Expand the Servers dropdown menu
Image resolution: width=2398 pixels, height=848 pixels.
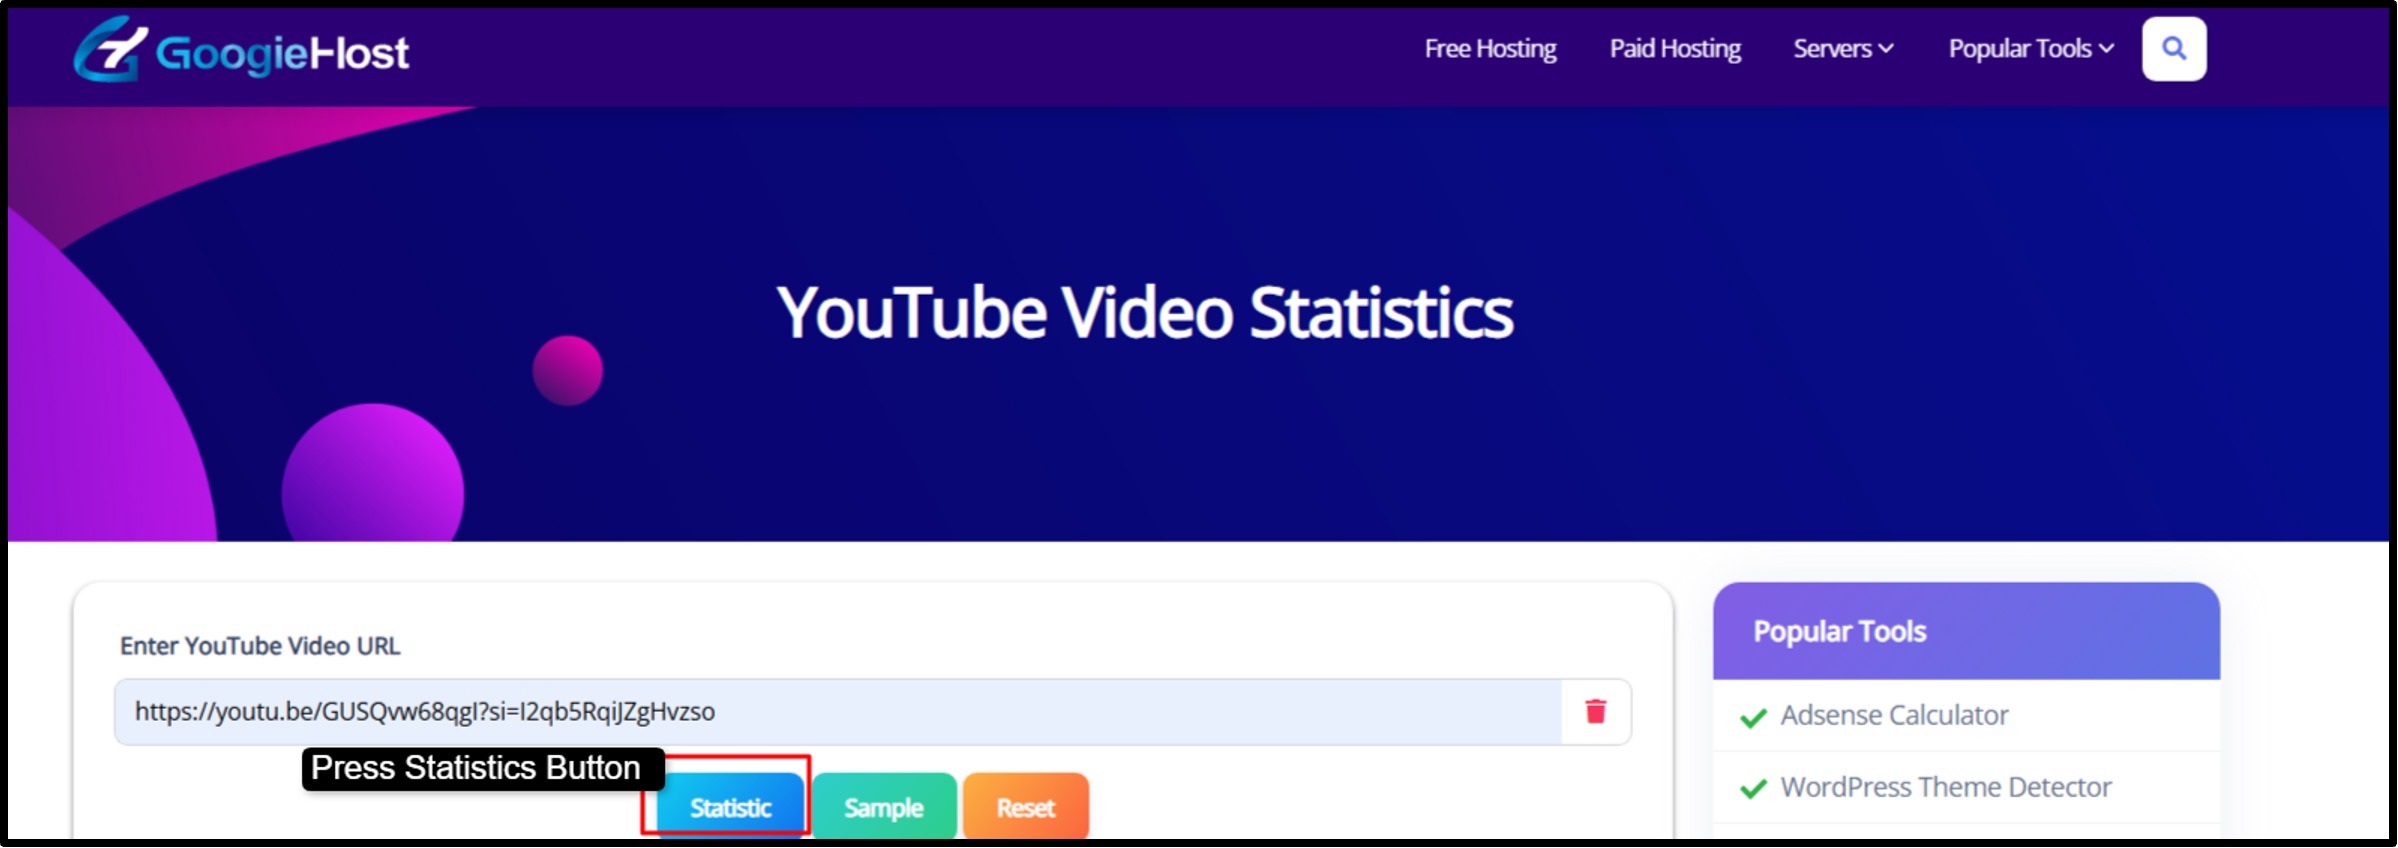1842,49
